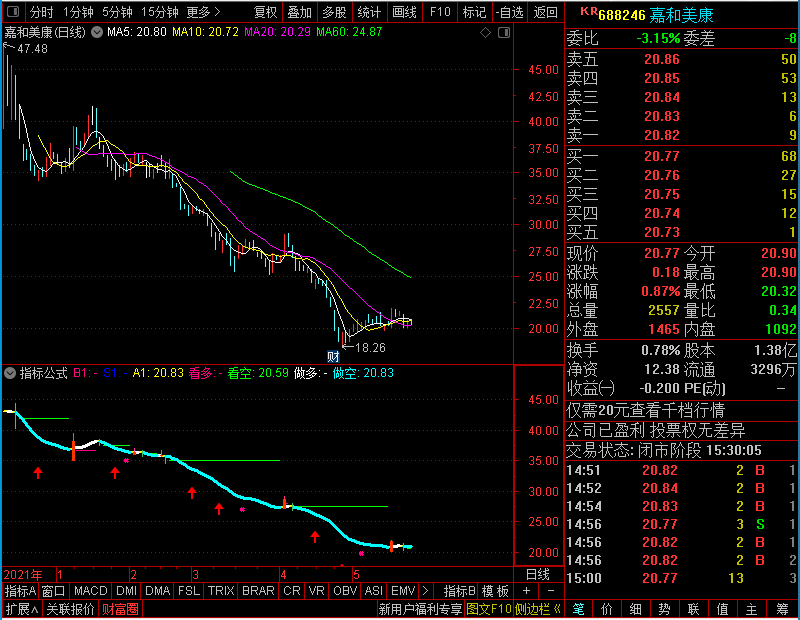Screen dimensions: 800x620
Task: Click the 指标A tab
Action: [x=20, y=591]
